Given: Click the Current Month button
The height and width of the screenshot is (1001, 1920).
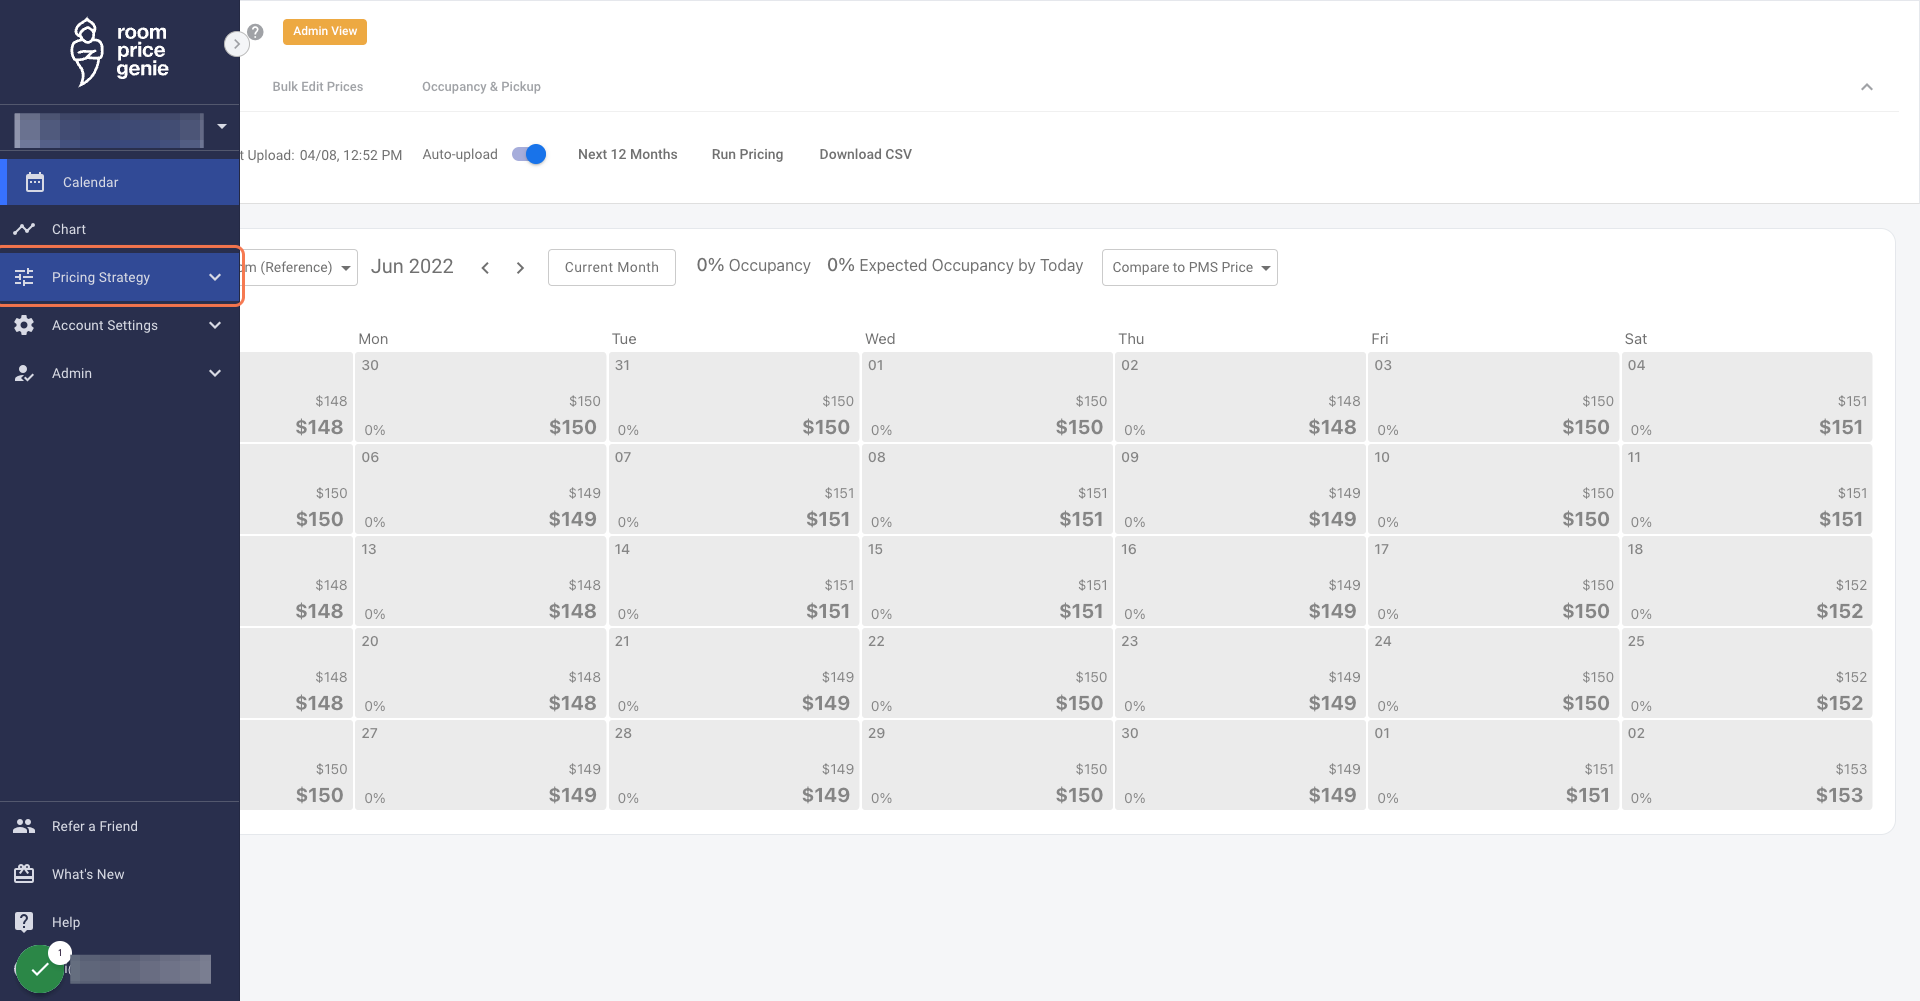Looking at the screenshot, I should pyautogui.click(x=611, y=267).
